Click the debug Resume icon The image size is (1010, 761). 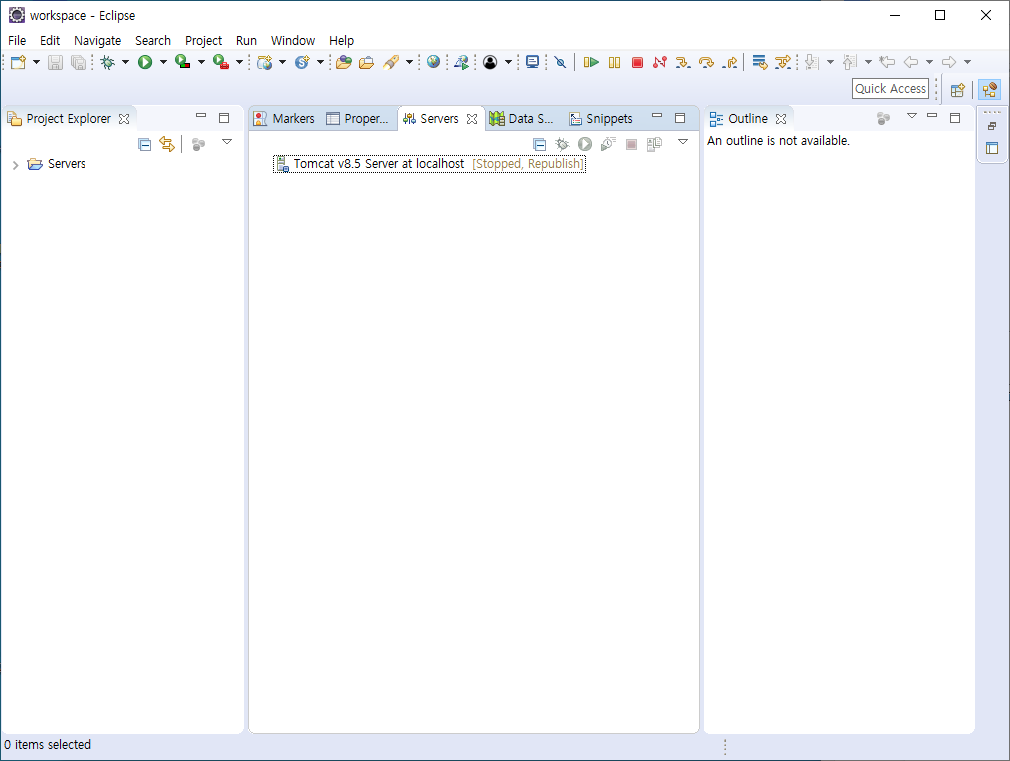(x=591, y=62)
